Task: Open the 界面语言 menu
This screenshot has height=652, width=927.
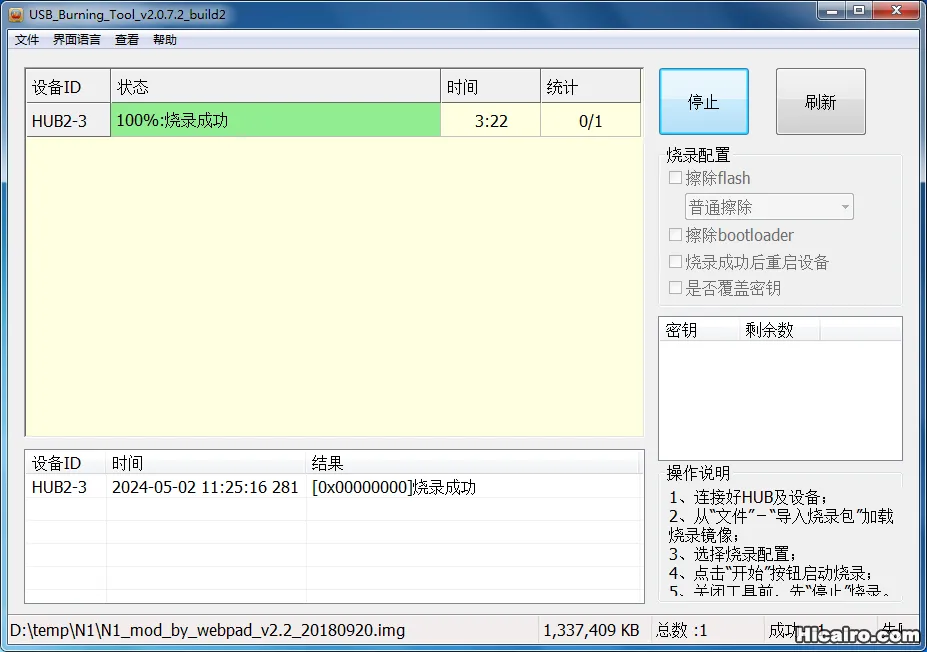Action: point(77,40)
